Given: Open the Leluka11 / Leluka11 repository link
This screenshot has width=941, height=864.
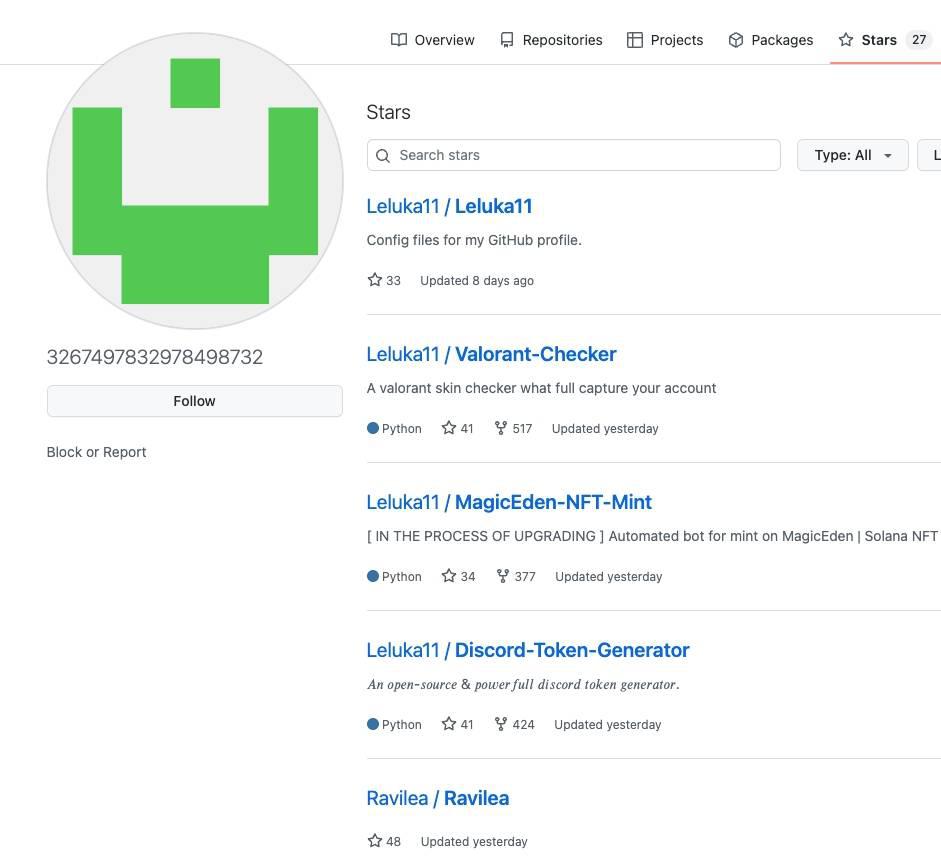Looking at the screenshot, I should (x=449, y=206).
